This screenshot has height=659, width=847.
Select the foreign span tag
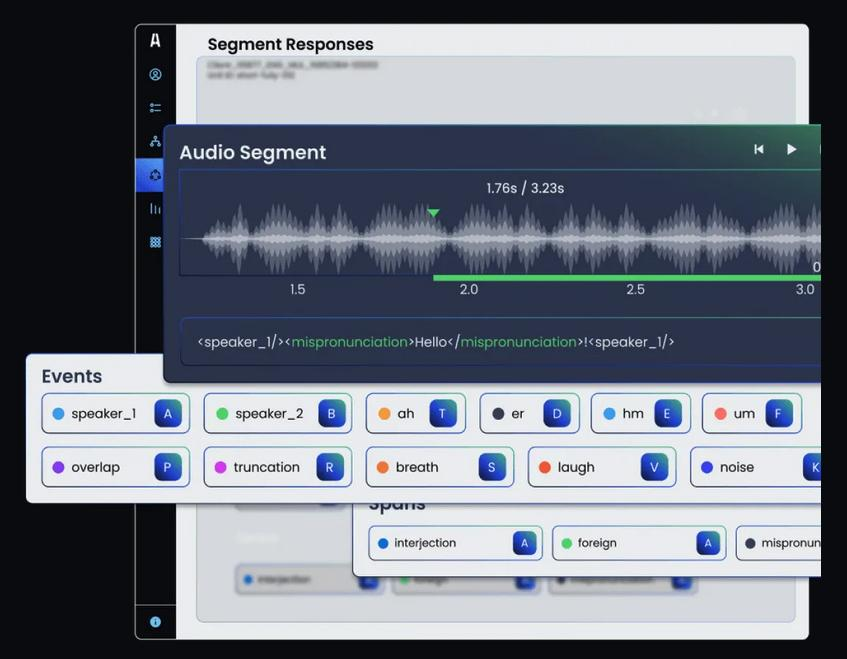coord(638,543)
